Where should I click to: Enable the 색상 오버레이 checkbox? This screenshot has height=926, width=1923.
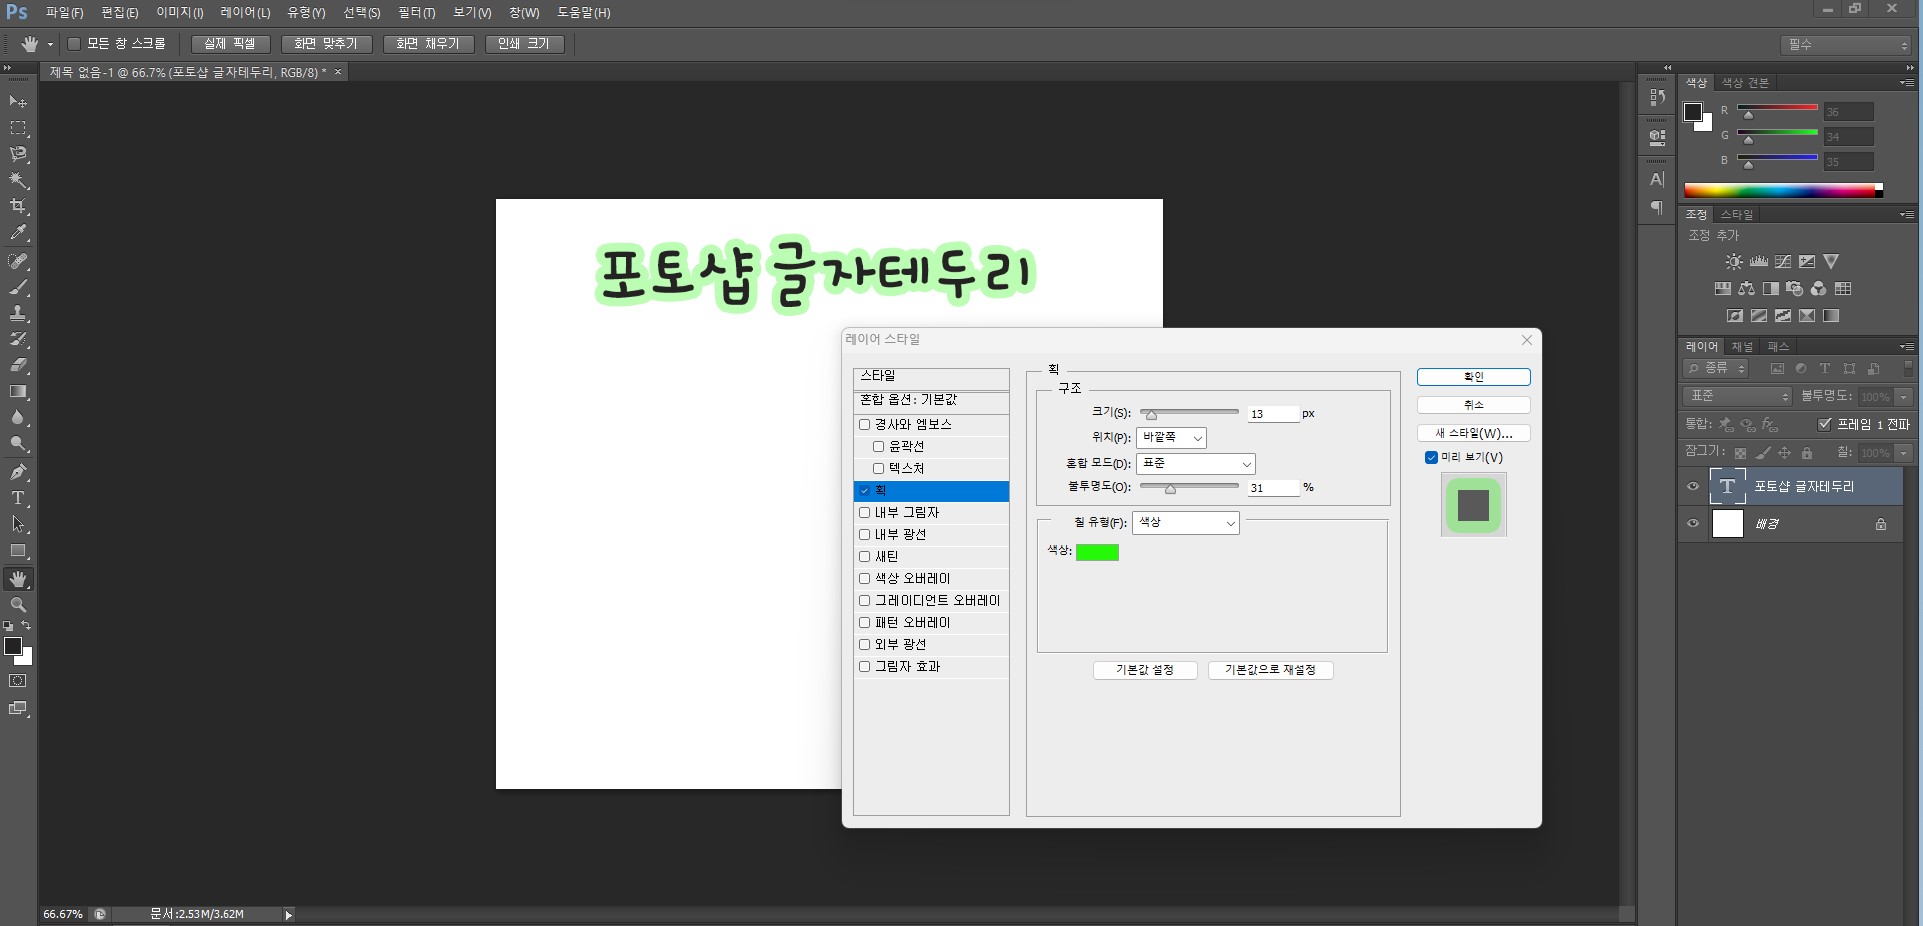864,579
